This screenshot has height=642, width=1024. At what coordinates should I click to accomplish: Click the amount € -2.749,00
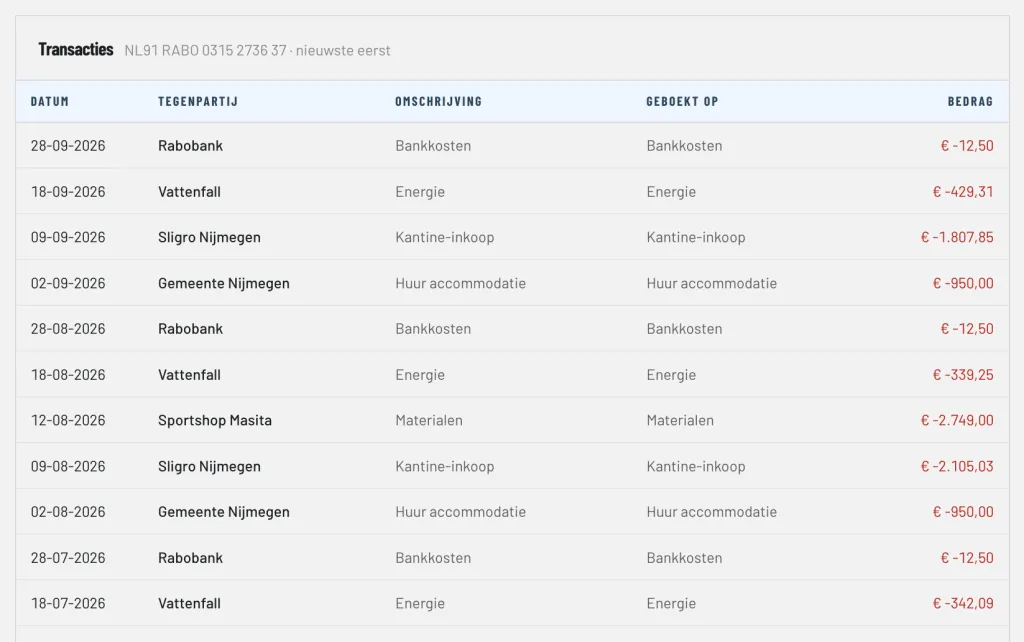(x=957, y=420)
